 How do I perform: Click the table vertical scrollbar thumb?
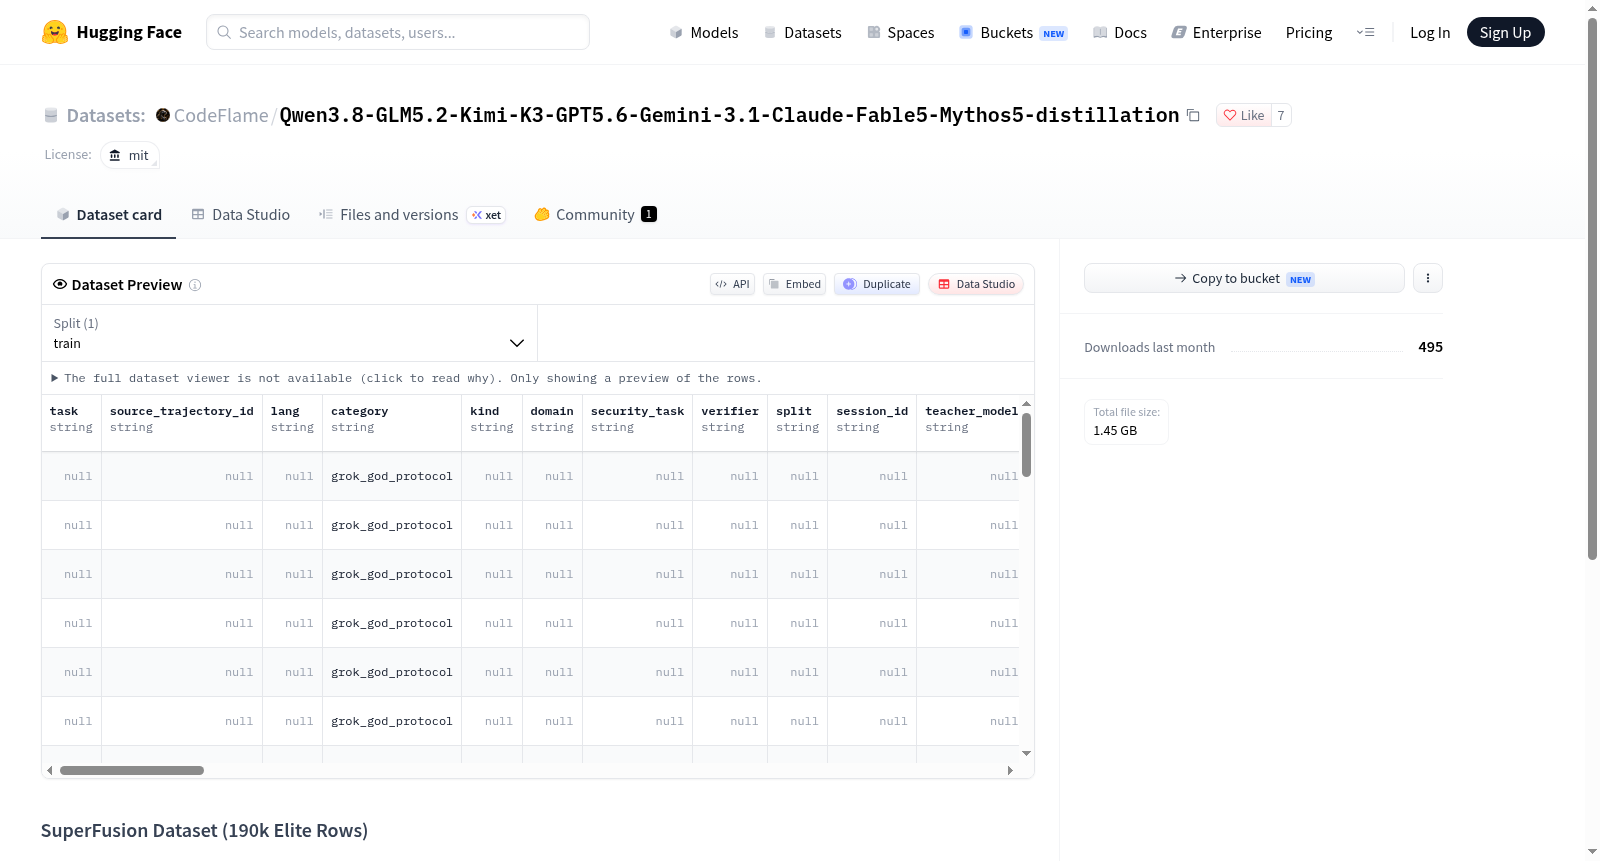coord(1026,445)
